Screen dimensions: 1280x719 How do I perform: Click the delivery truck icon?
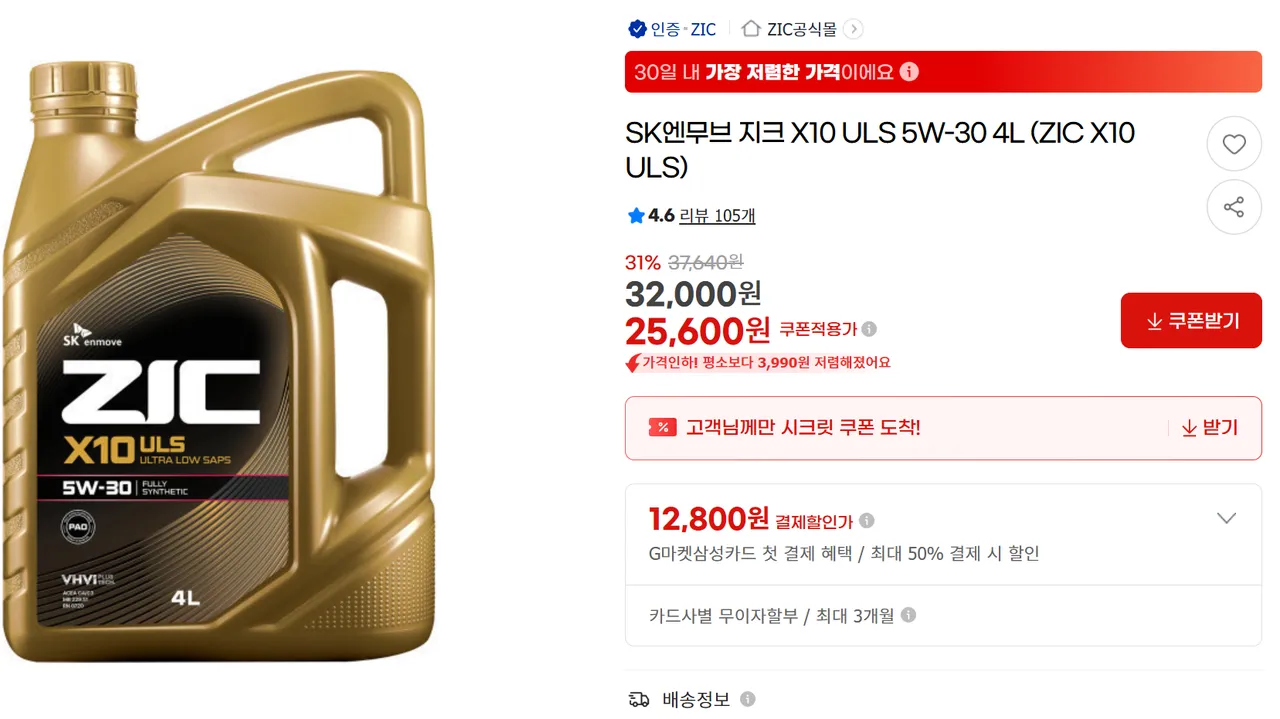coord(639,700)
